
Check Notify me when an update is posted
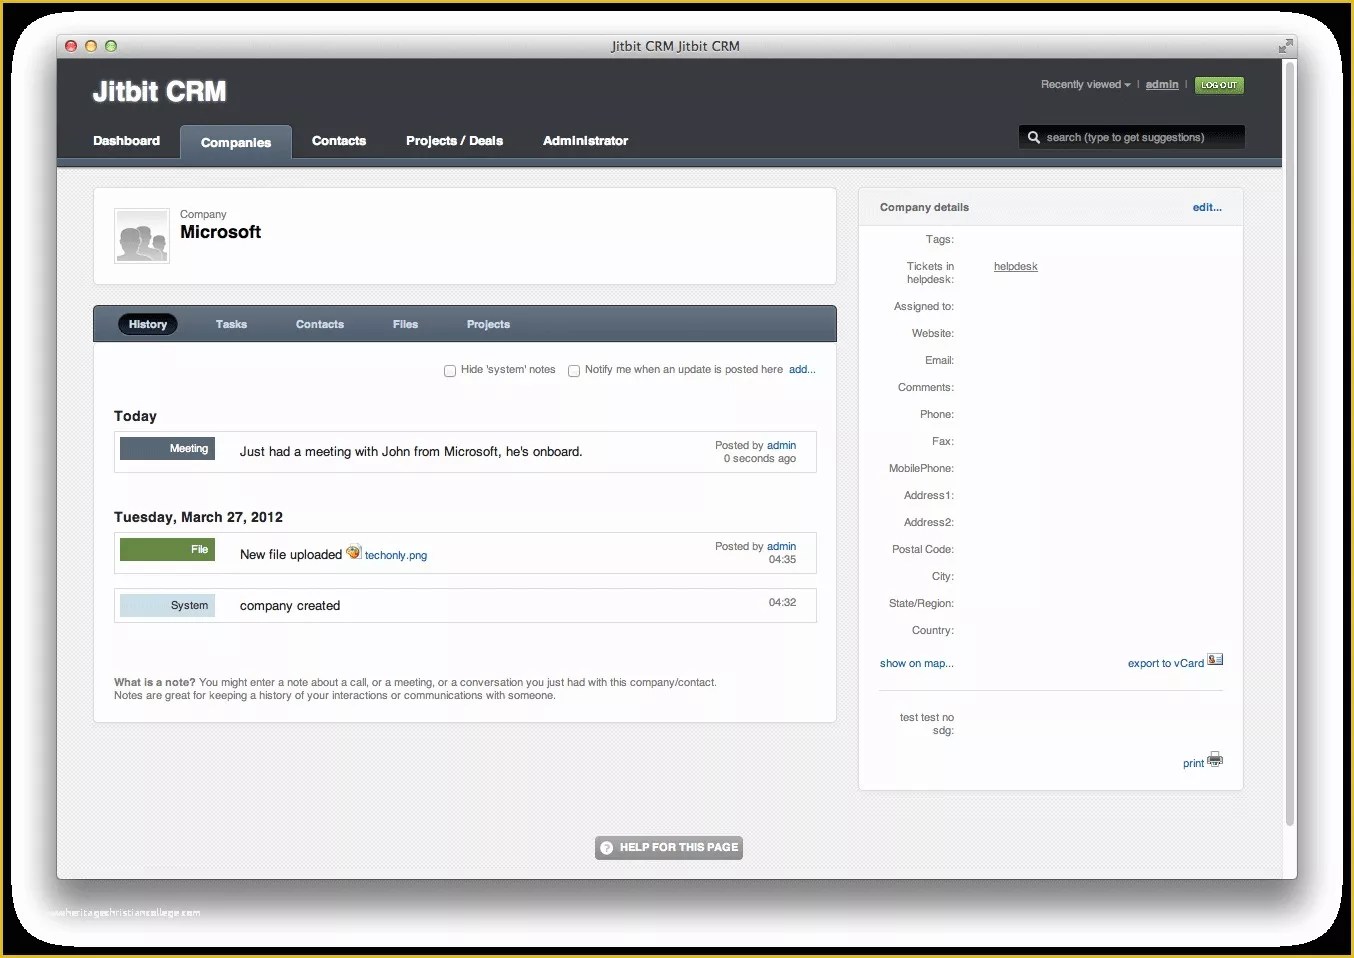point(574,370)
